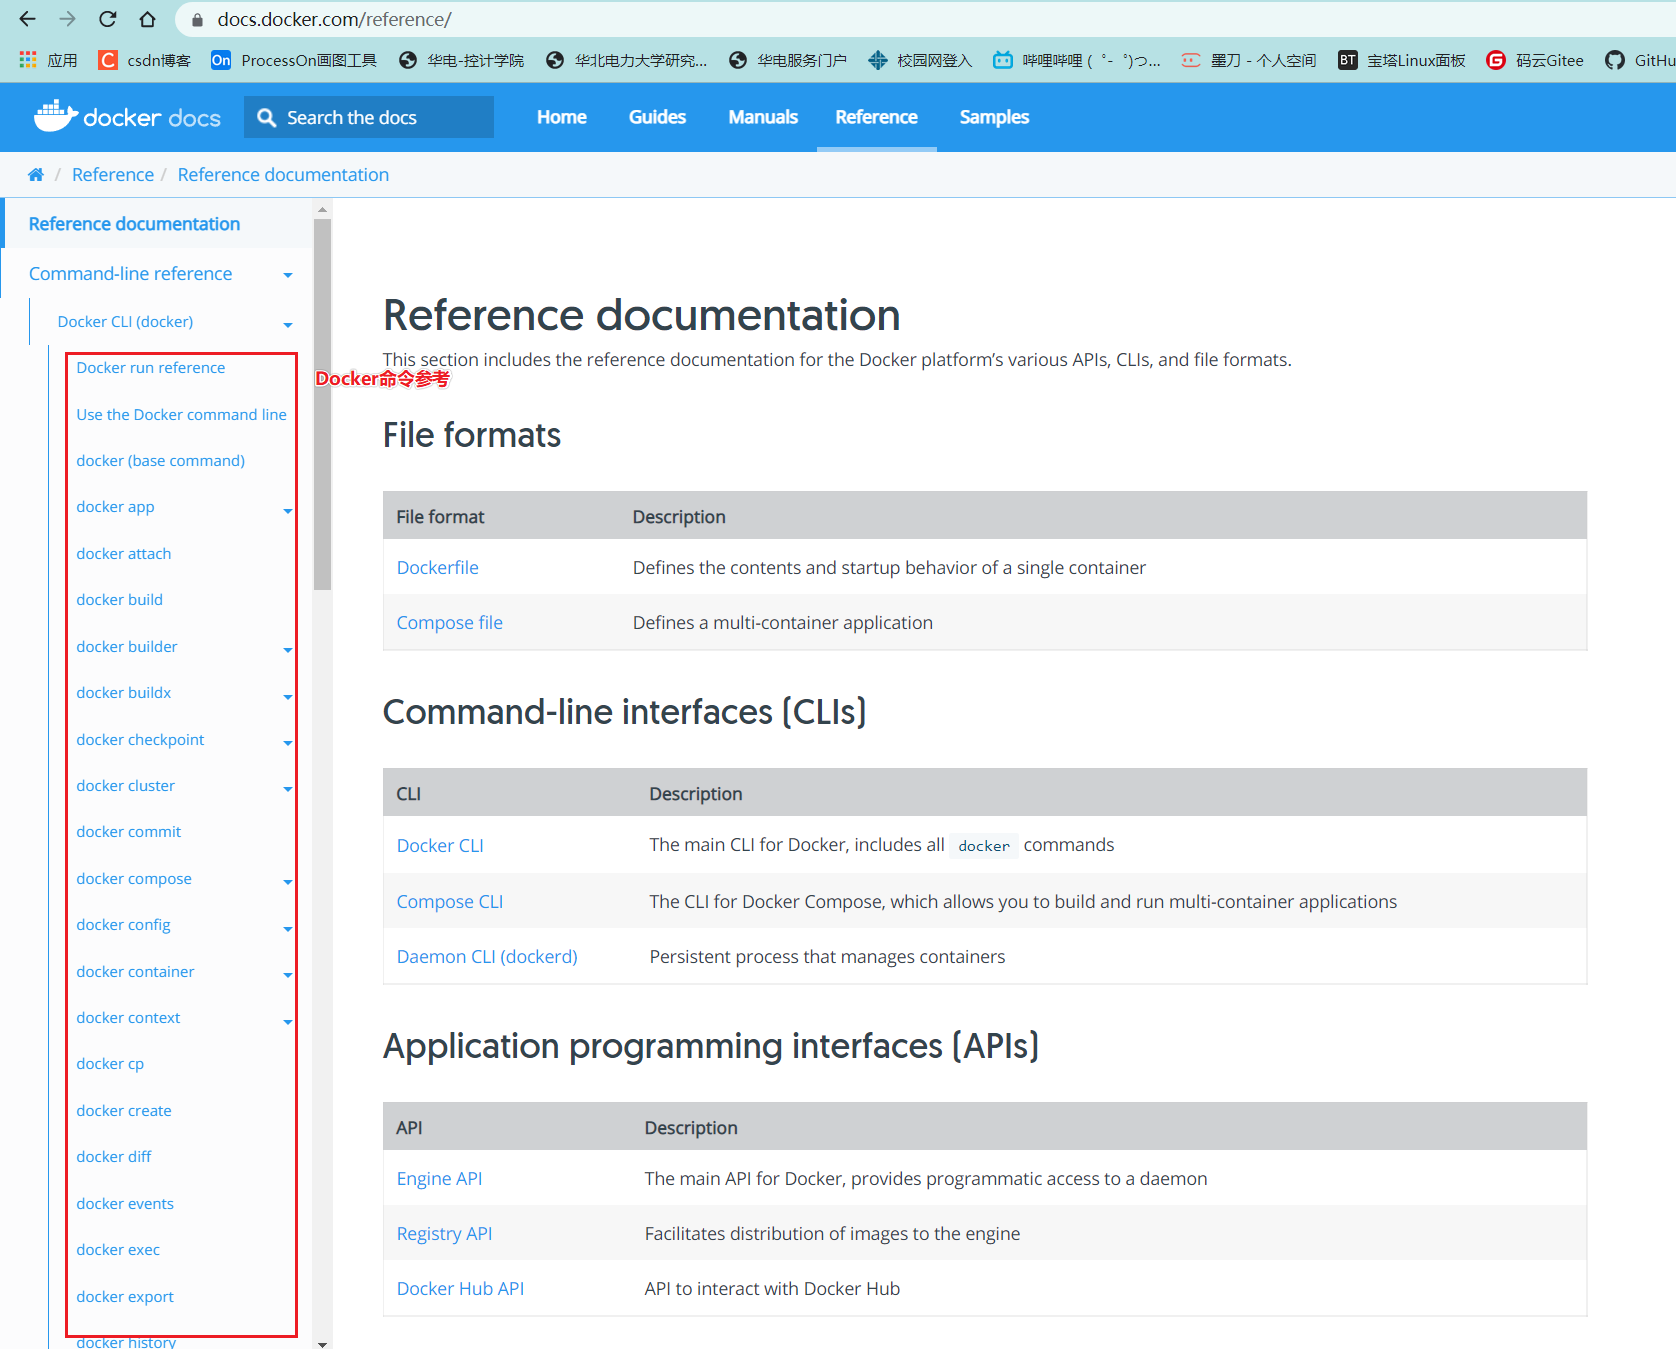The image size is (1676, 1349).
Task: Click the Docker CLI table link
Action: 440,845
